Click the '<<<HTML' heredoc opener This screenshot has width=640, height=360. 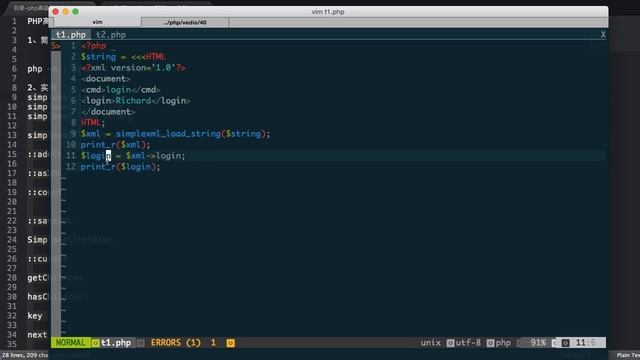149,57
